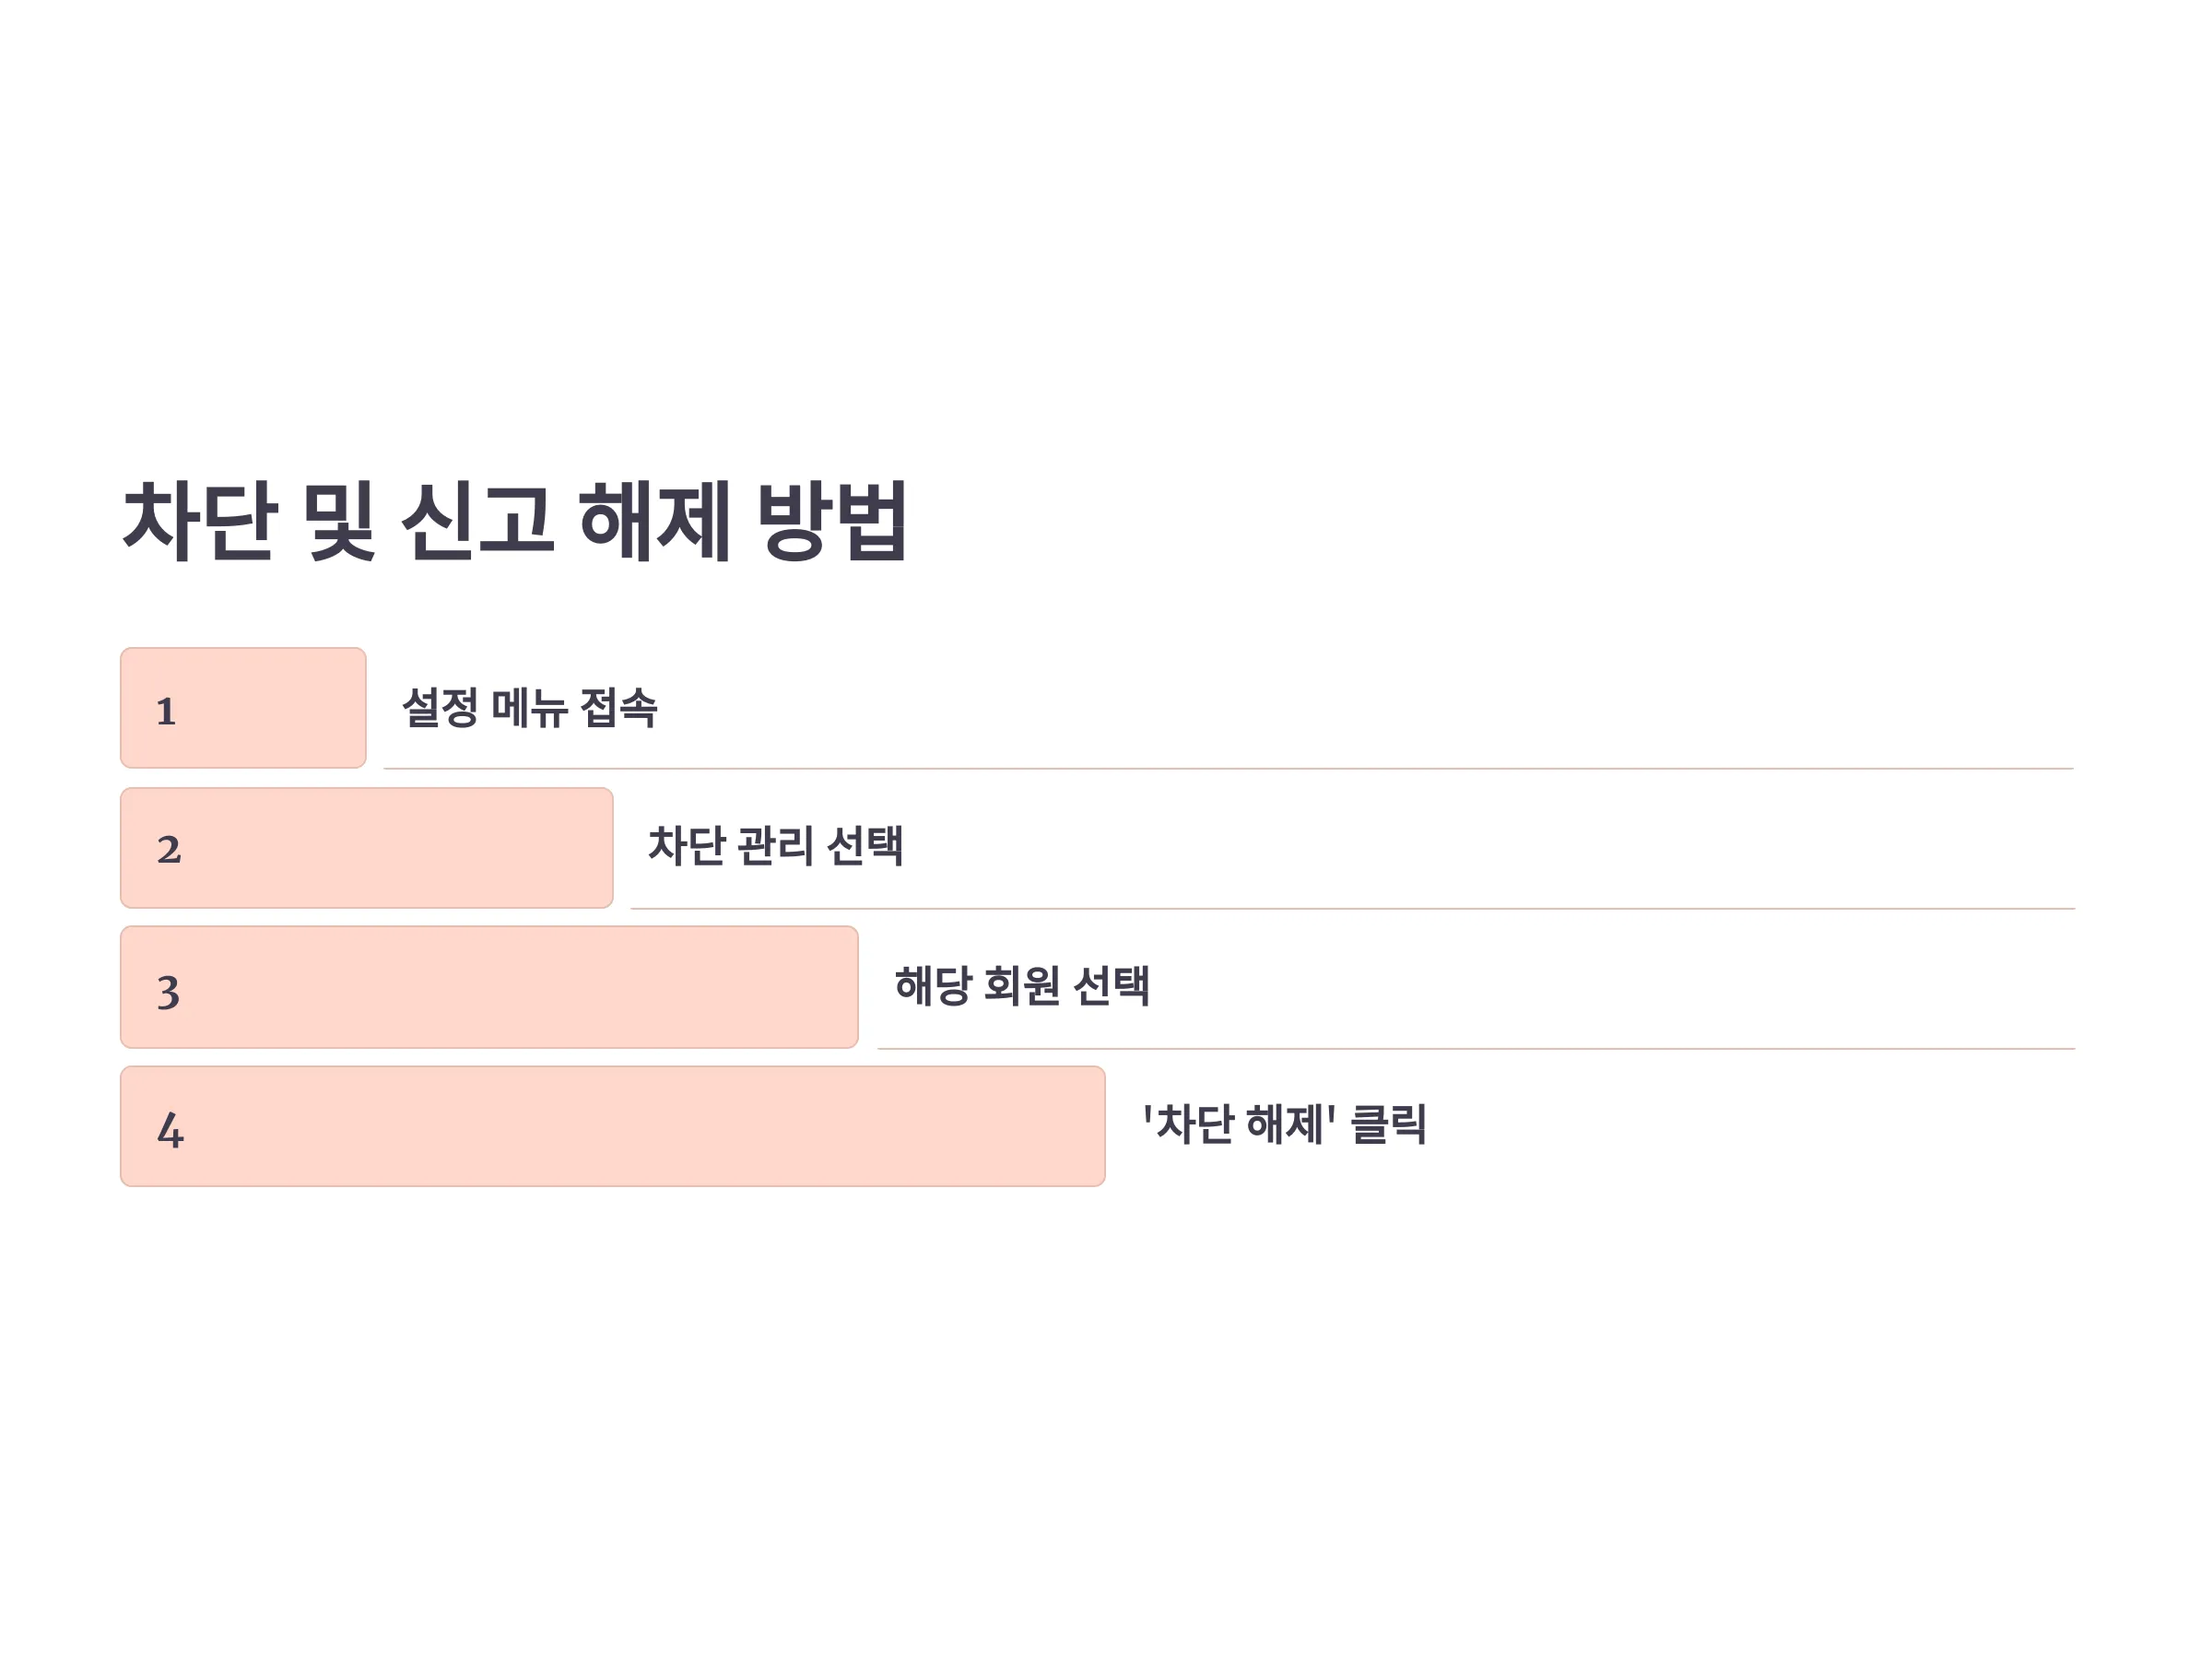Click the 차단 관리 선택 text
The height and width of the screenshot is (1659, 2212).
coord(776,846)
